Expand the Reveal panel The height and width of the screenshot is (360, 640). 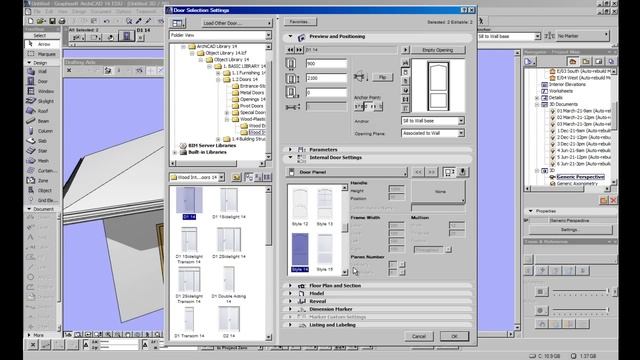(x=290, y=301)
